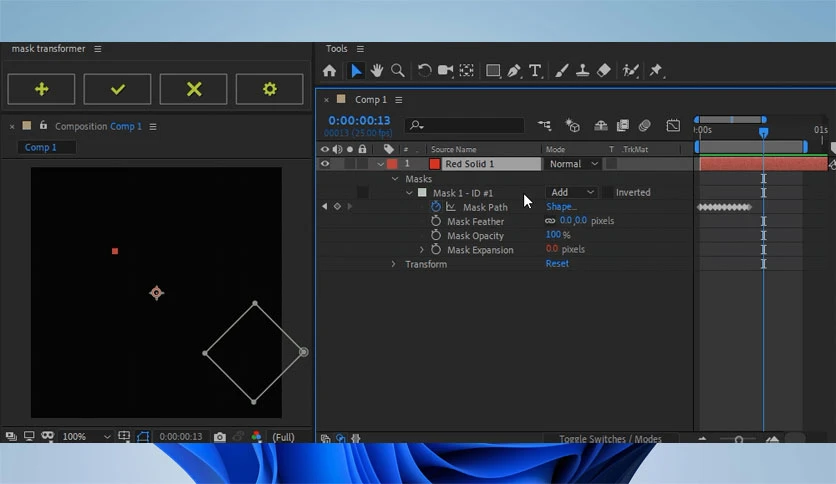Select the Pan Behind anchor point tool

click(x=467, y=70)
